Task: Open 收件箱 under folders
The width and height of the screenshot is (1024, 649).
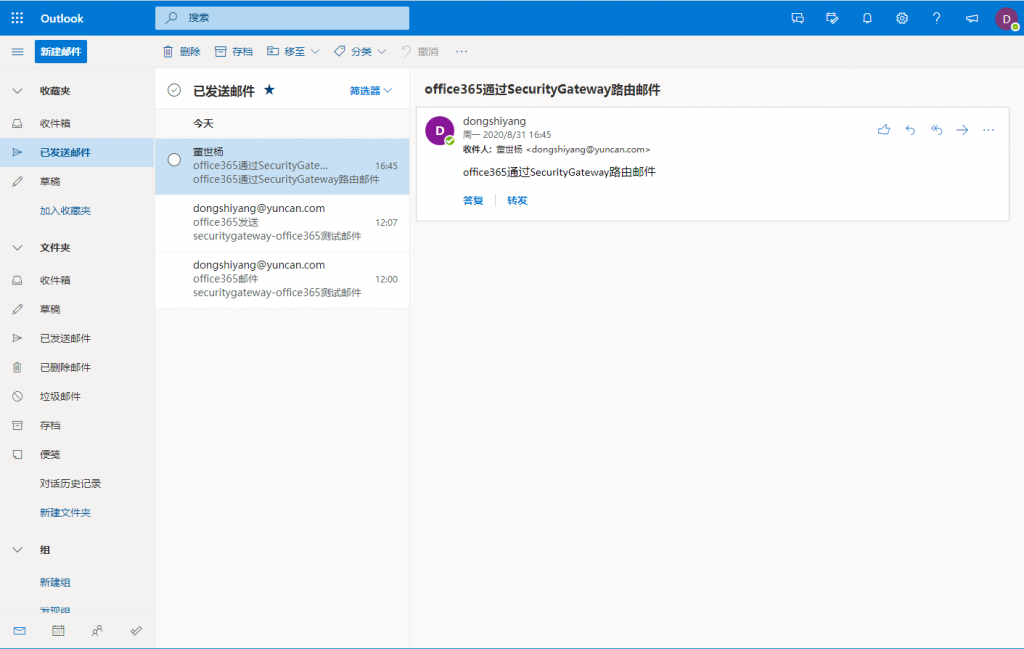Action: (x=77, y=280)
